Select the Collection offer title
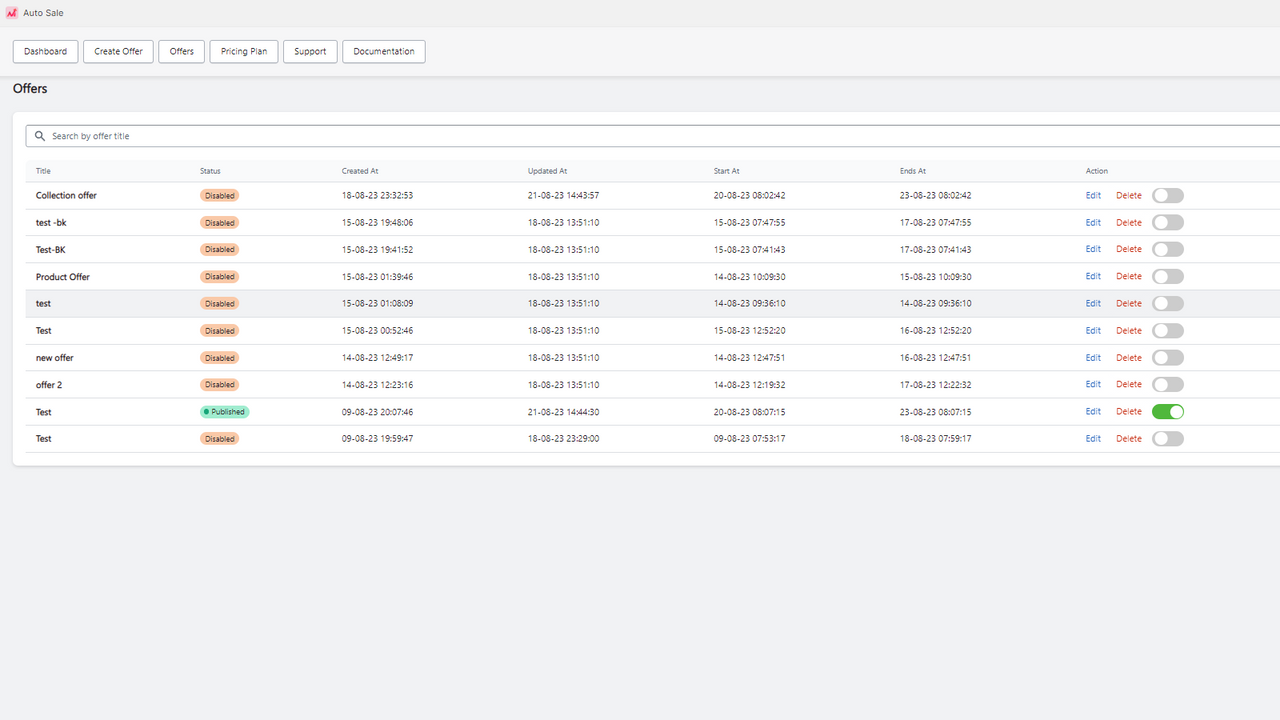Image resolution: width=1280 pixels, height=720 pixels. coord(66,195)
